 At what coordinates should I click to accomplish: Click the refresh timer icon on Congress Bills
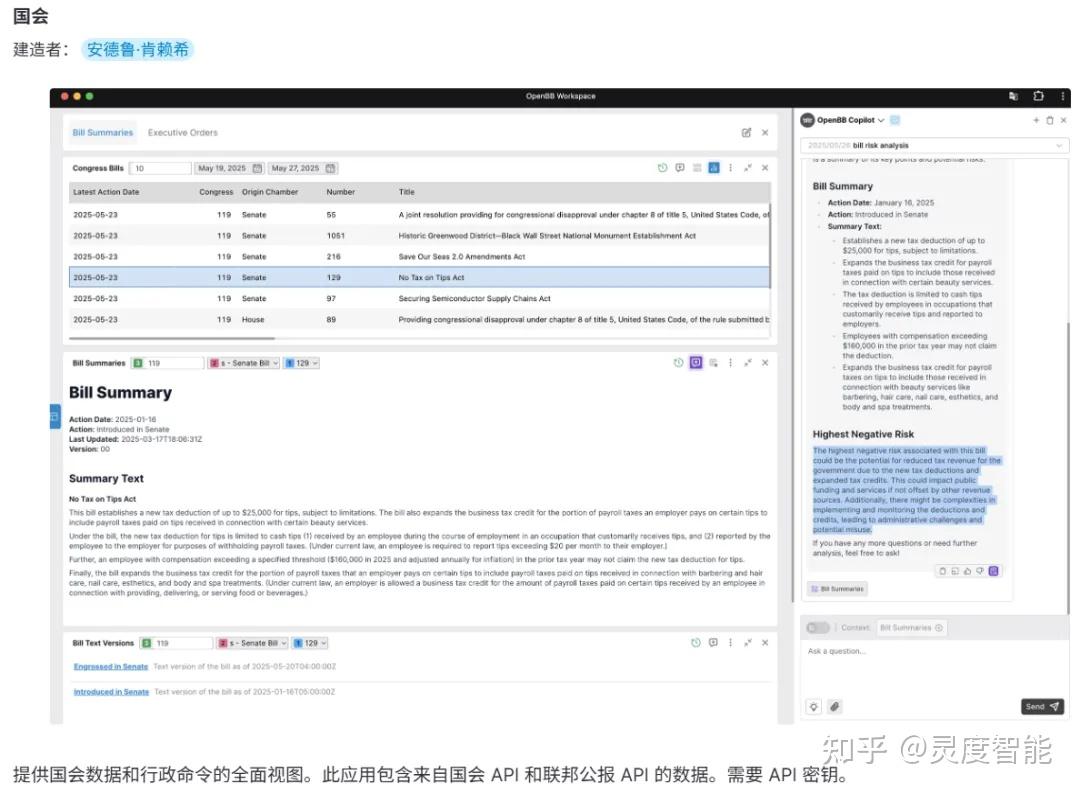[663, 168]
